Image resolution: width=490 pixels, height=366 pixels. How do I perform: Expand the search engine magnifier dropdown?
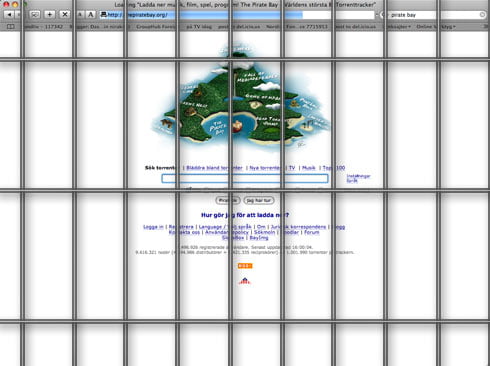pyautogui.click(x=383, y=15)
